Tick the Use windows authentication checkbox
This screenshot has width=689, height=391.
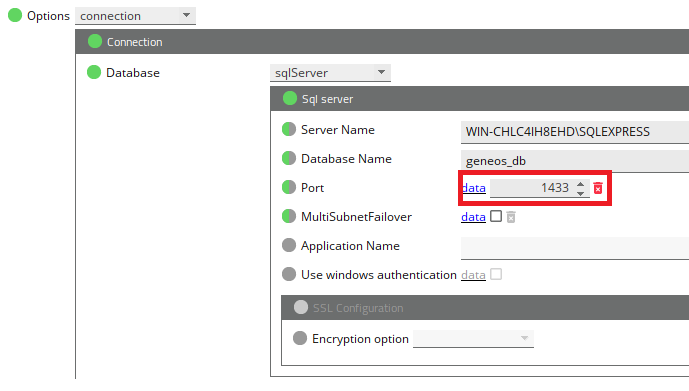[496, 274]
